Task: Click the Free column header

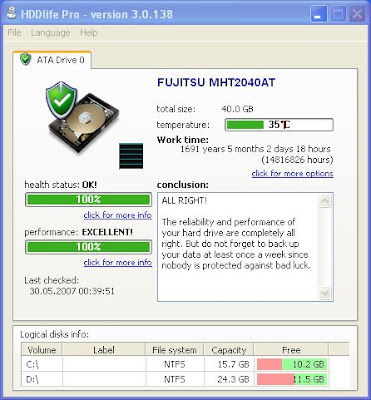Action: [x=291, y=350]
